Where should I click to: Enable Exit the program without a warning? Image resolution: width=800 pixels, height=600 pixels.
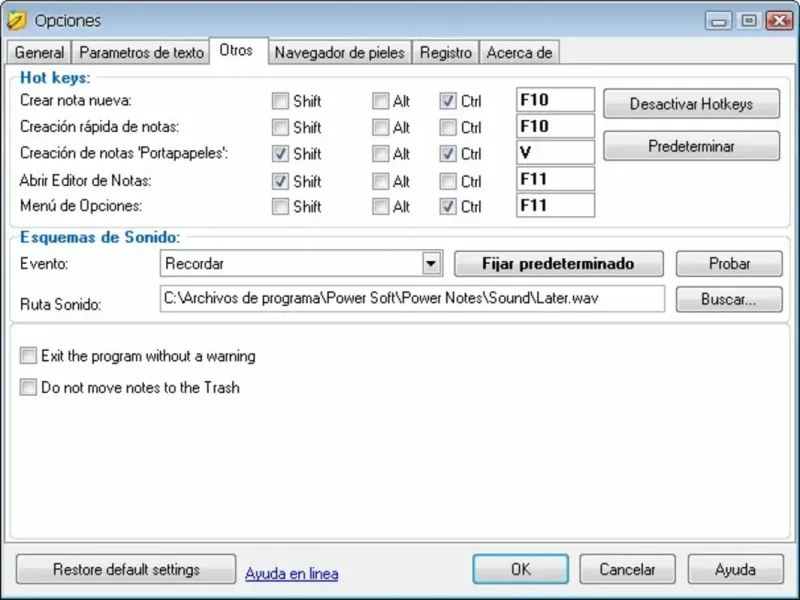[x=28, y=356]
